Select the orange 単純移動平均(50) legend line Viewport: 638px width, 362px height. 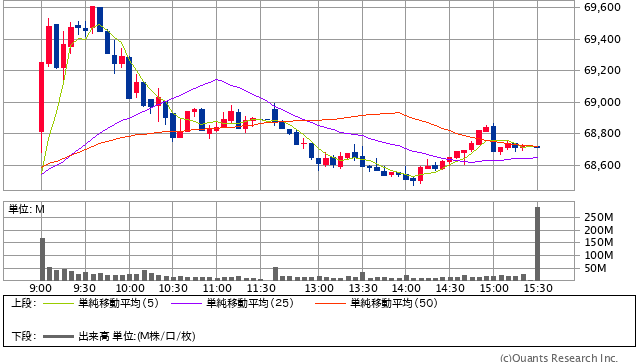[x=330, y=303]
